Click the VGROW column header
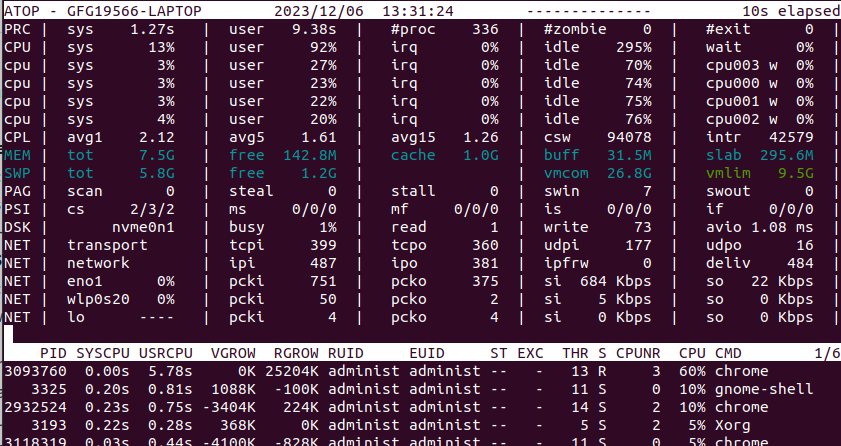Viewport: 841px width, 446px height. pyautogui.click(x=233, y=353)
